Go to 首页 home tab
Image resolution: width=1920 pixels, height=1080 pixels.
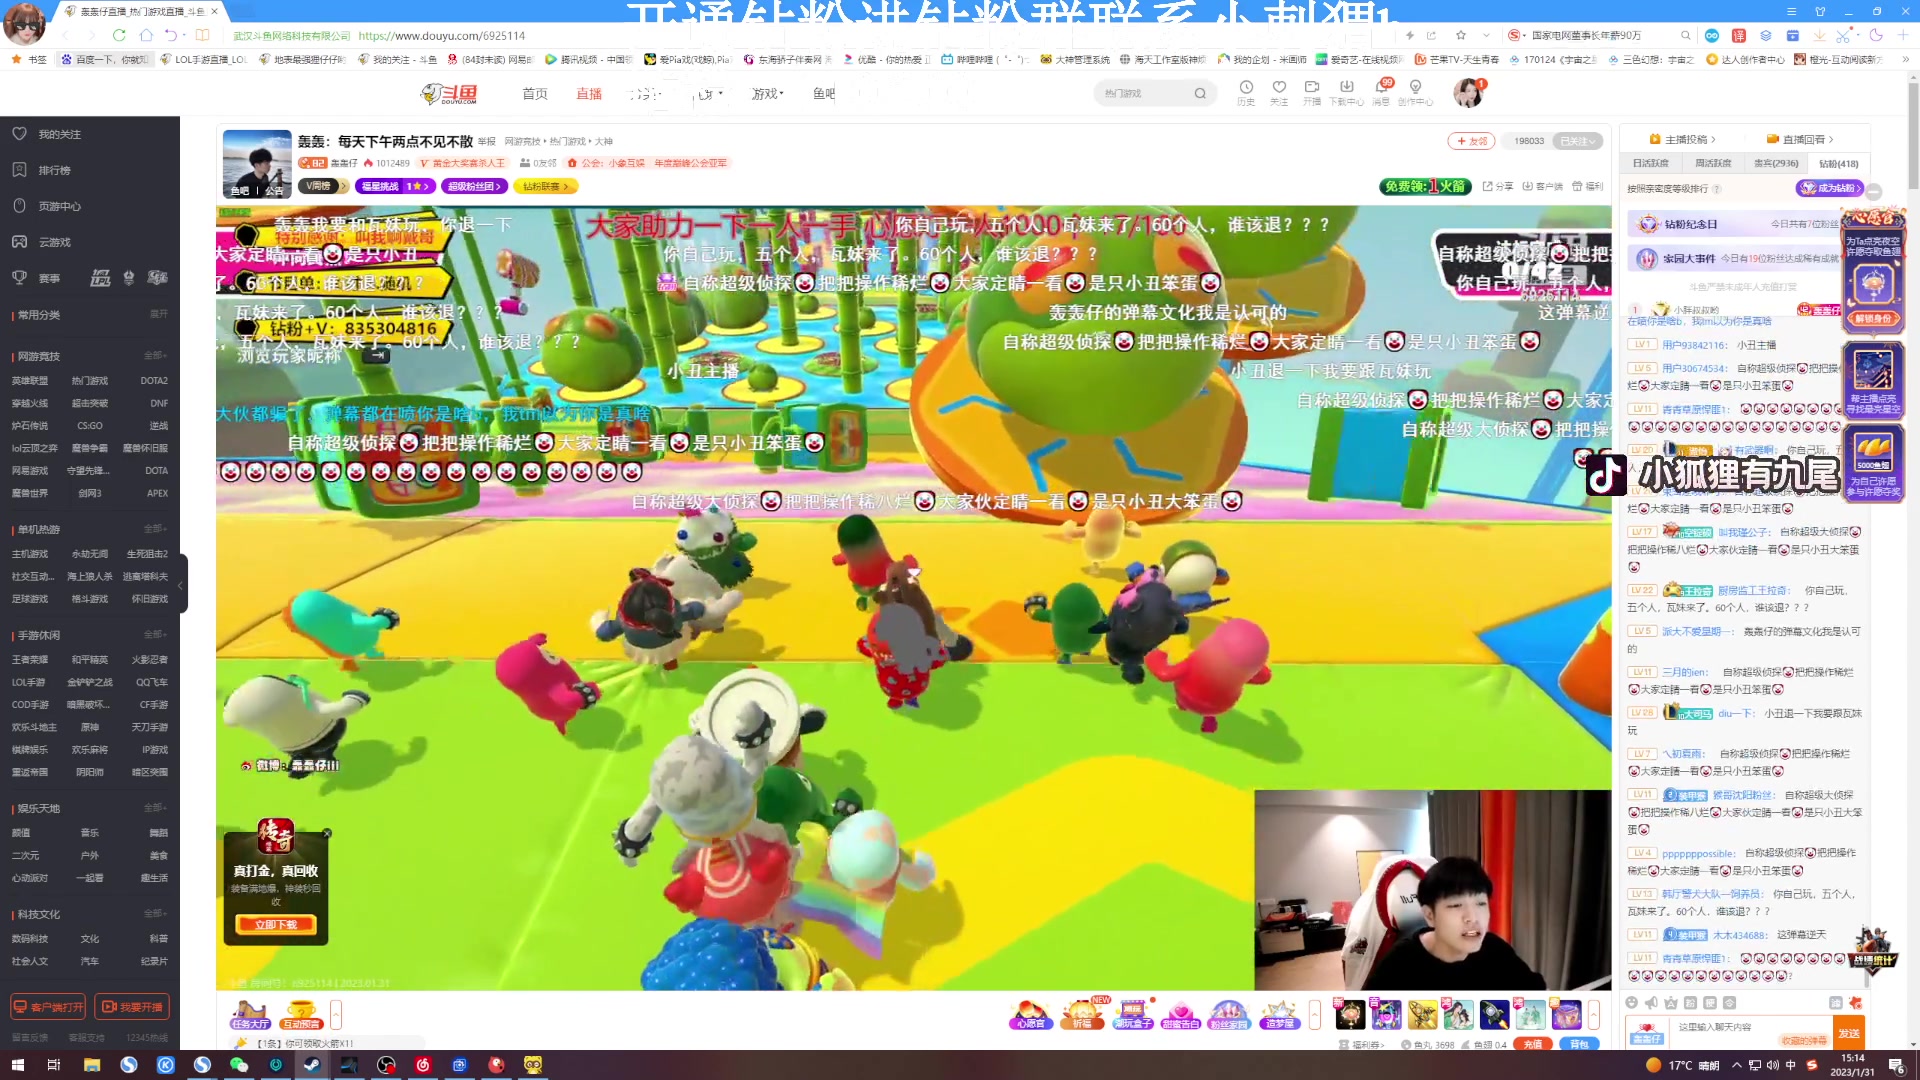(x=535, y=94)
